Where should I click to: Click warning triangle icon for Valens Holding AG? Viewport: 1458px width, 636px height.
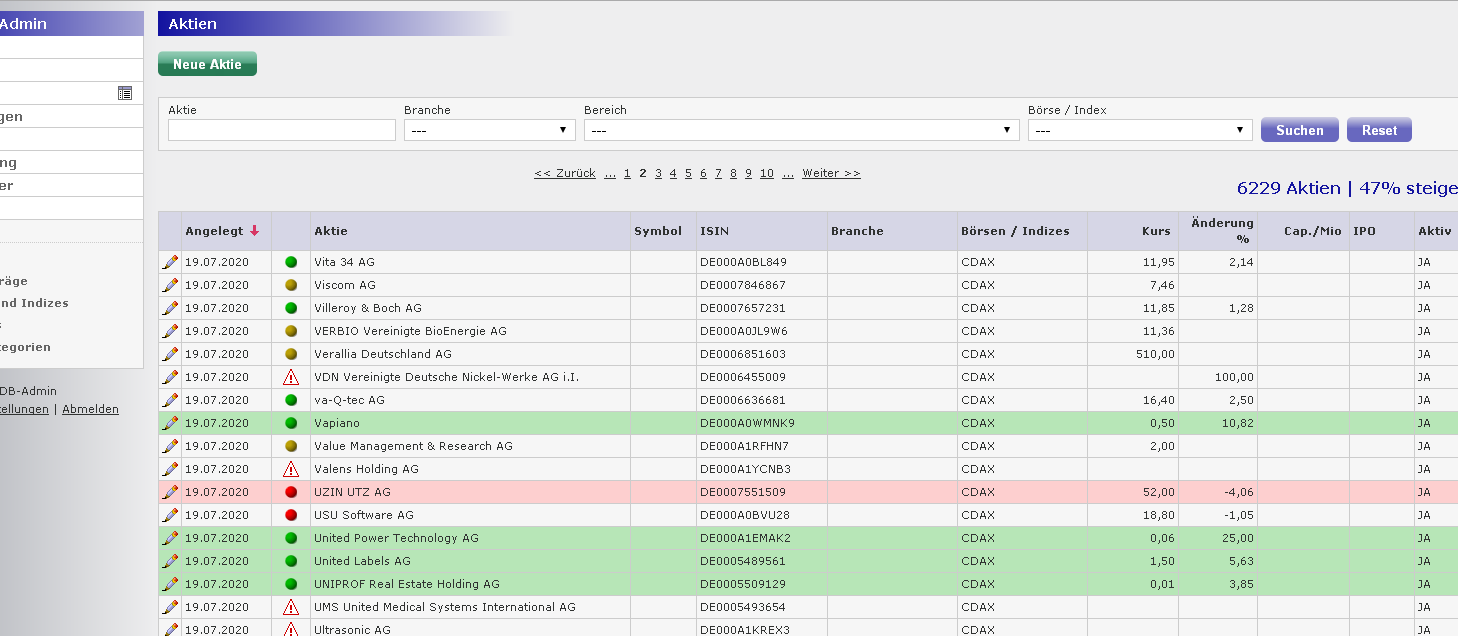coord(291,469)
